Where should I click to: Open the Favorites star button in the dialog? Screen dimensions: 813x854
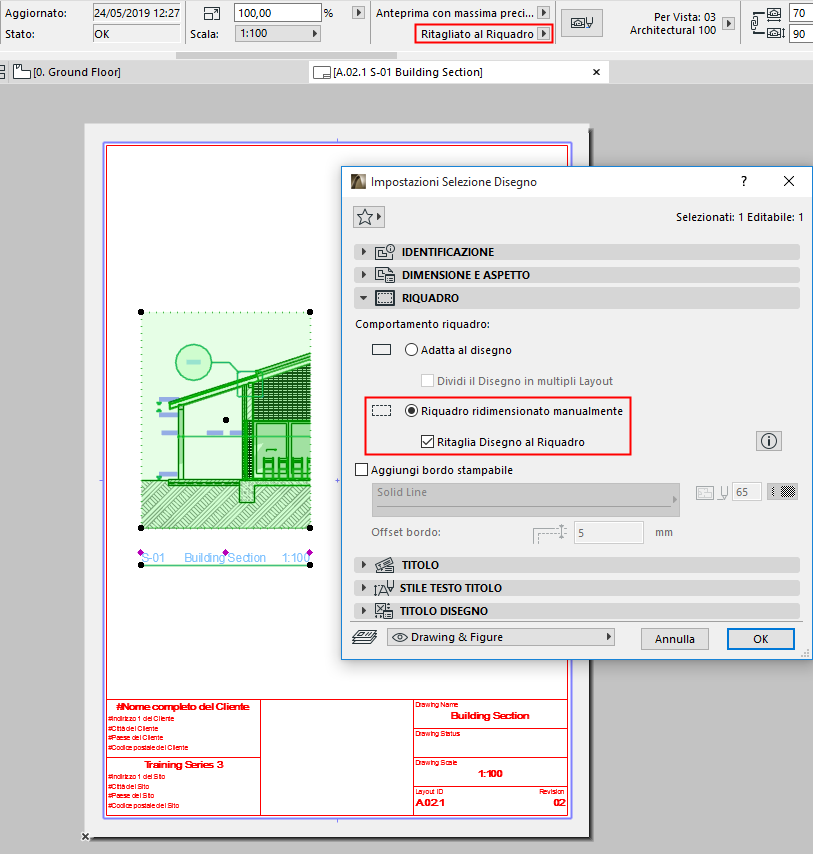[369, 217]
